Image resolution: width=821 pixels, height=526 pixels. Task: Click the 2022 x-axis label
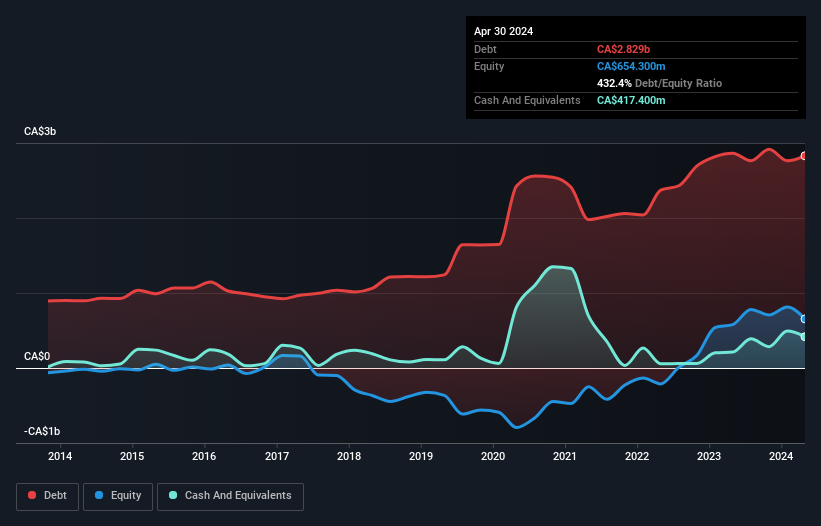click(637, 456)
